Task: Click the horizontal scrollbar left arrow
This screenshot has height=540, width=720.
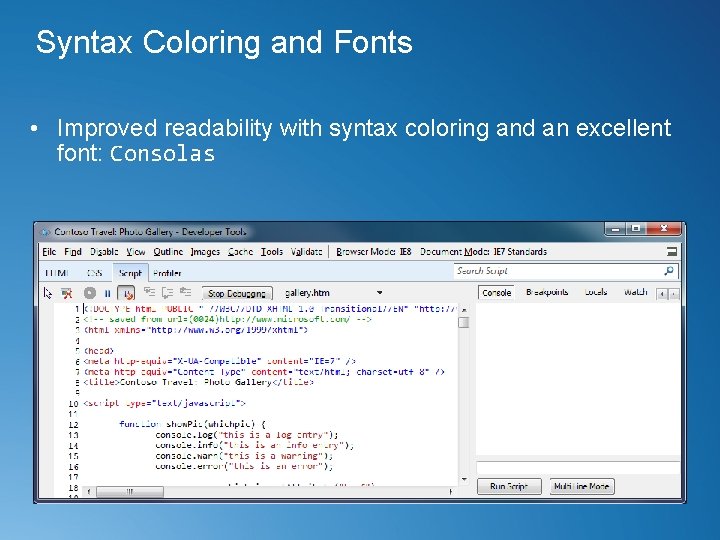Action: click(x=89, y=492)
